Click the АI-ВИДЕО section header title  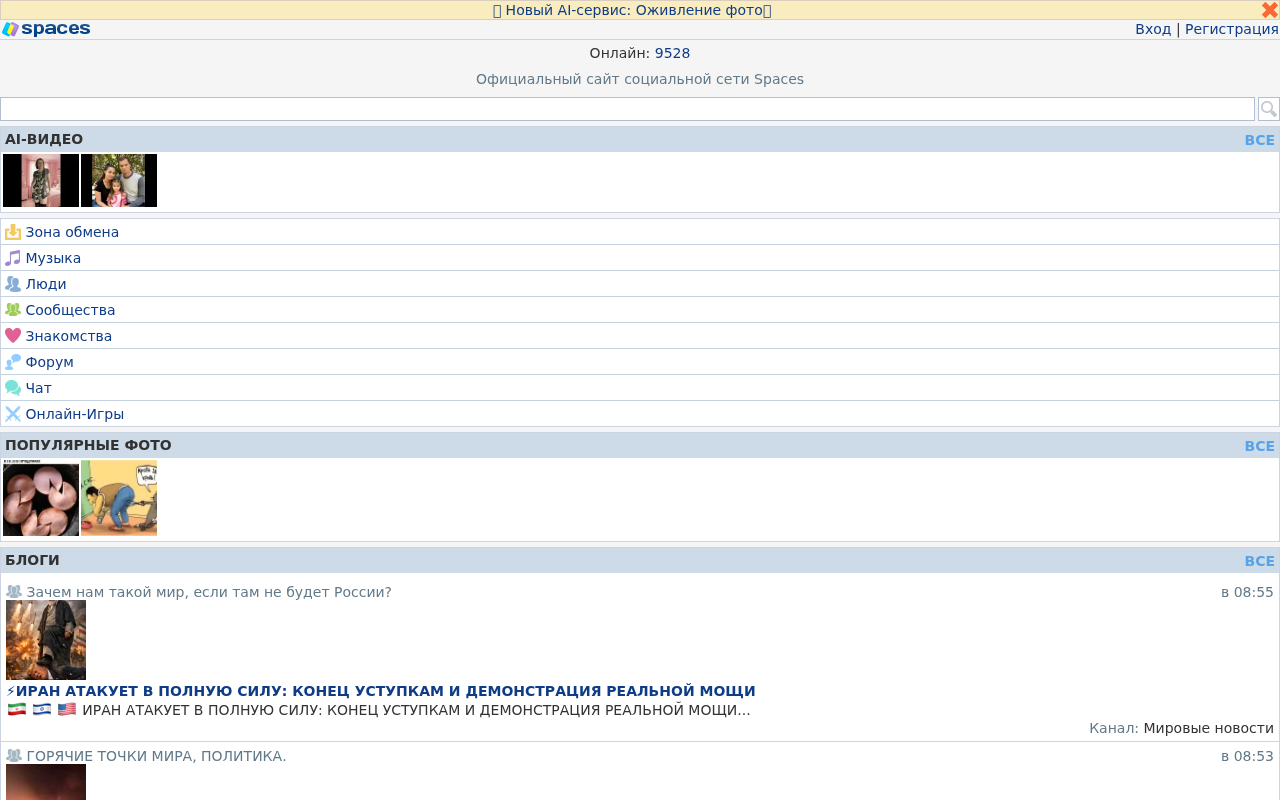[44, 139]
